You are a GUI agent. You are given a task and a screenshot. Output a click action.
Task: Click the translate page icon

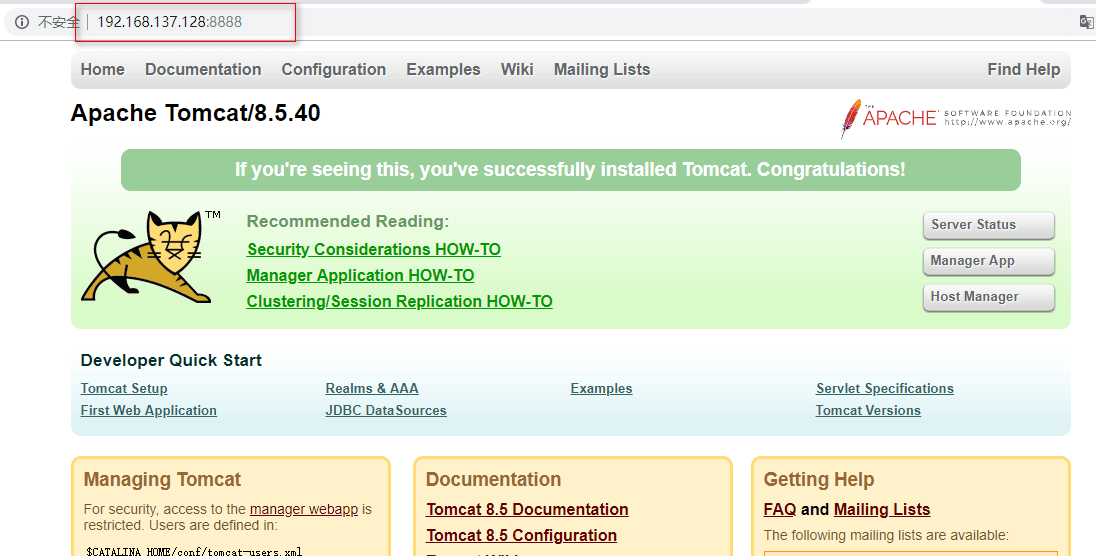coord(1086,22)
